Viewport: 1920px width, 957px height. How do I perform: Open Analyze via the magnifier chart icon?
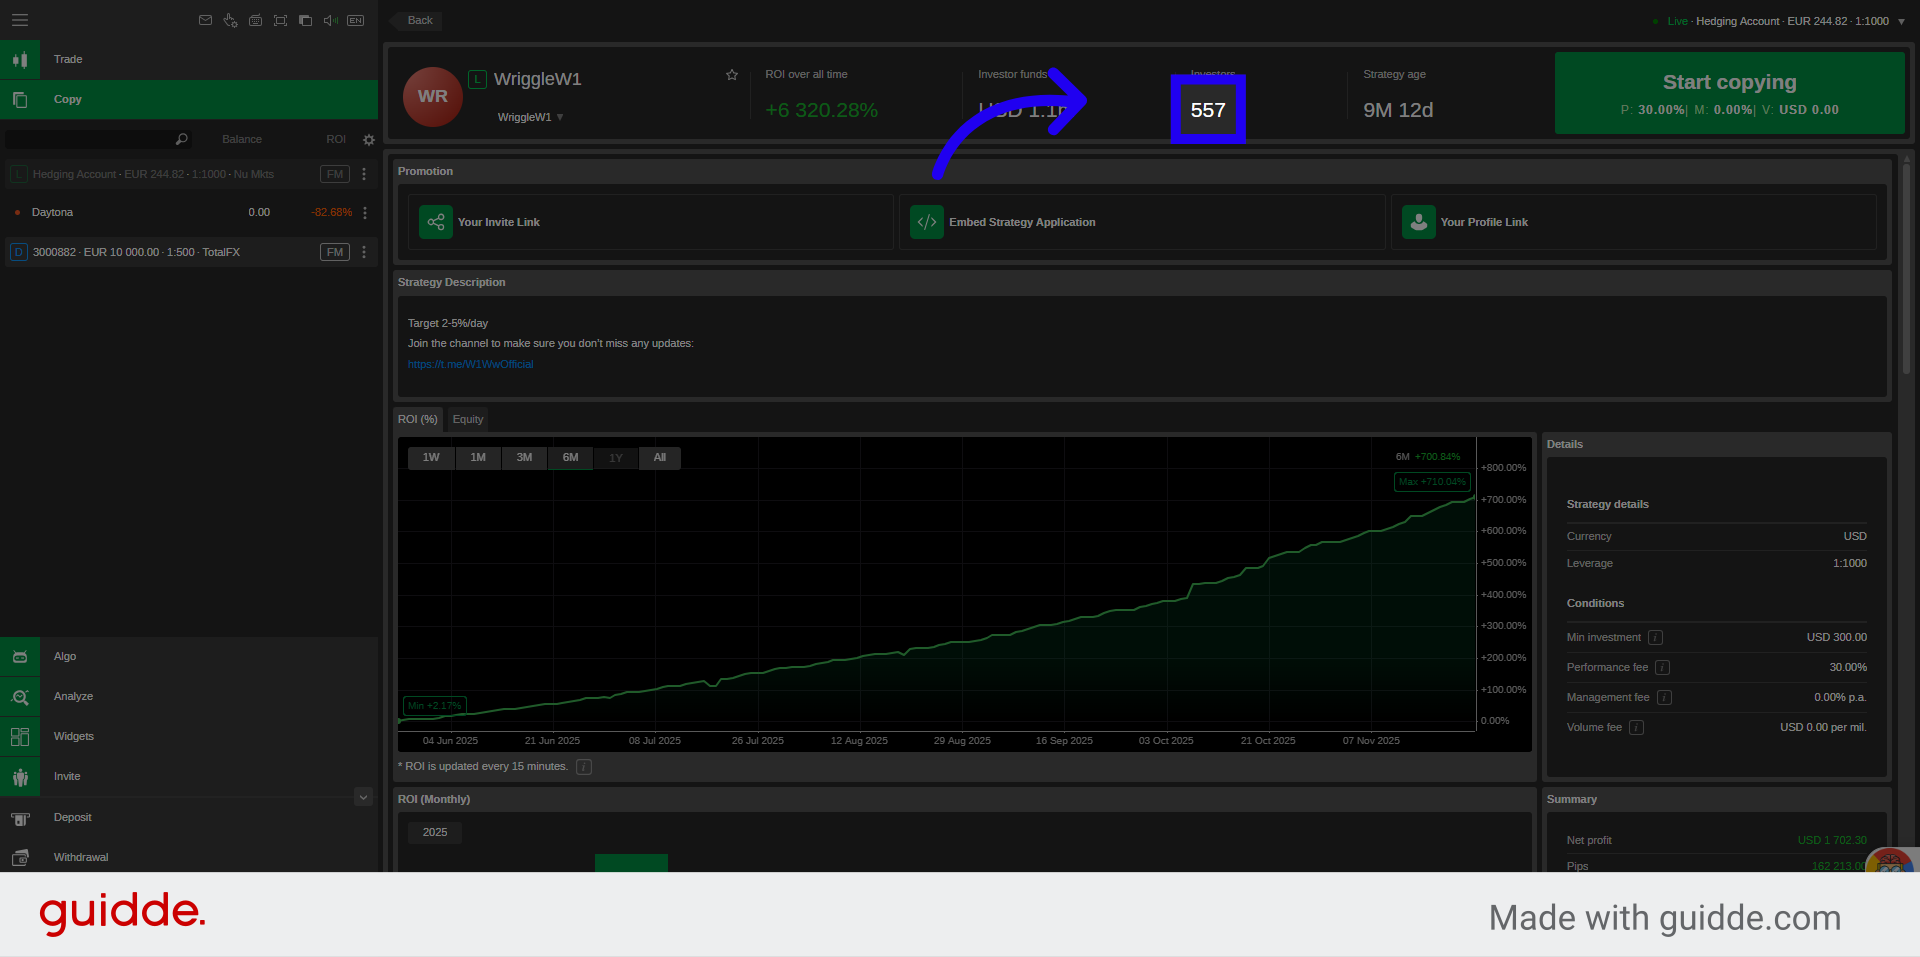(20, 696)
